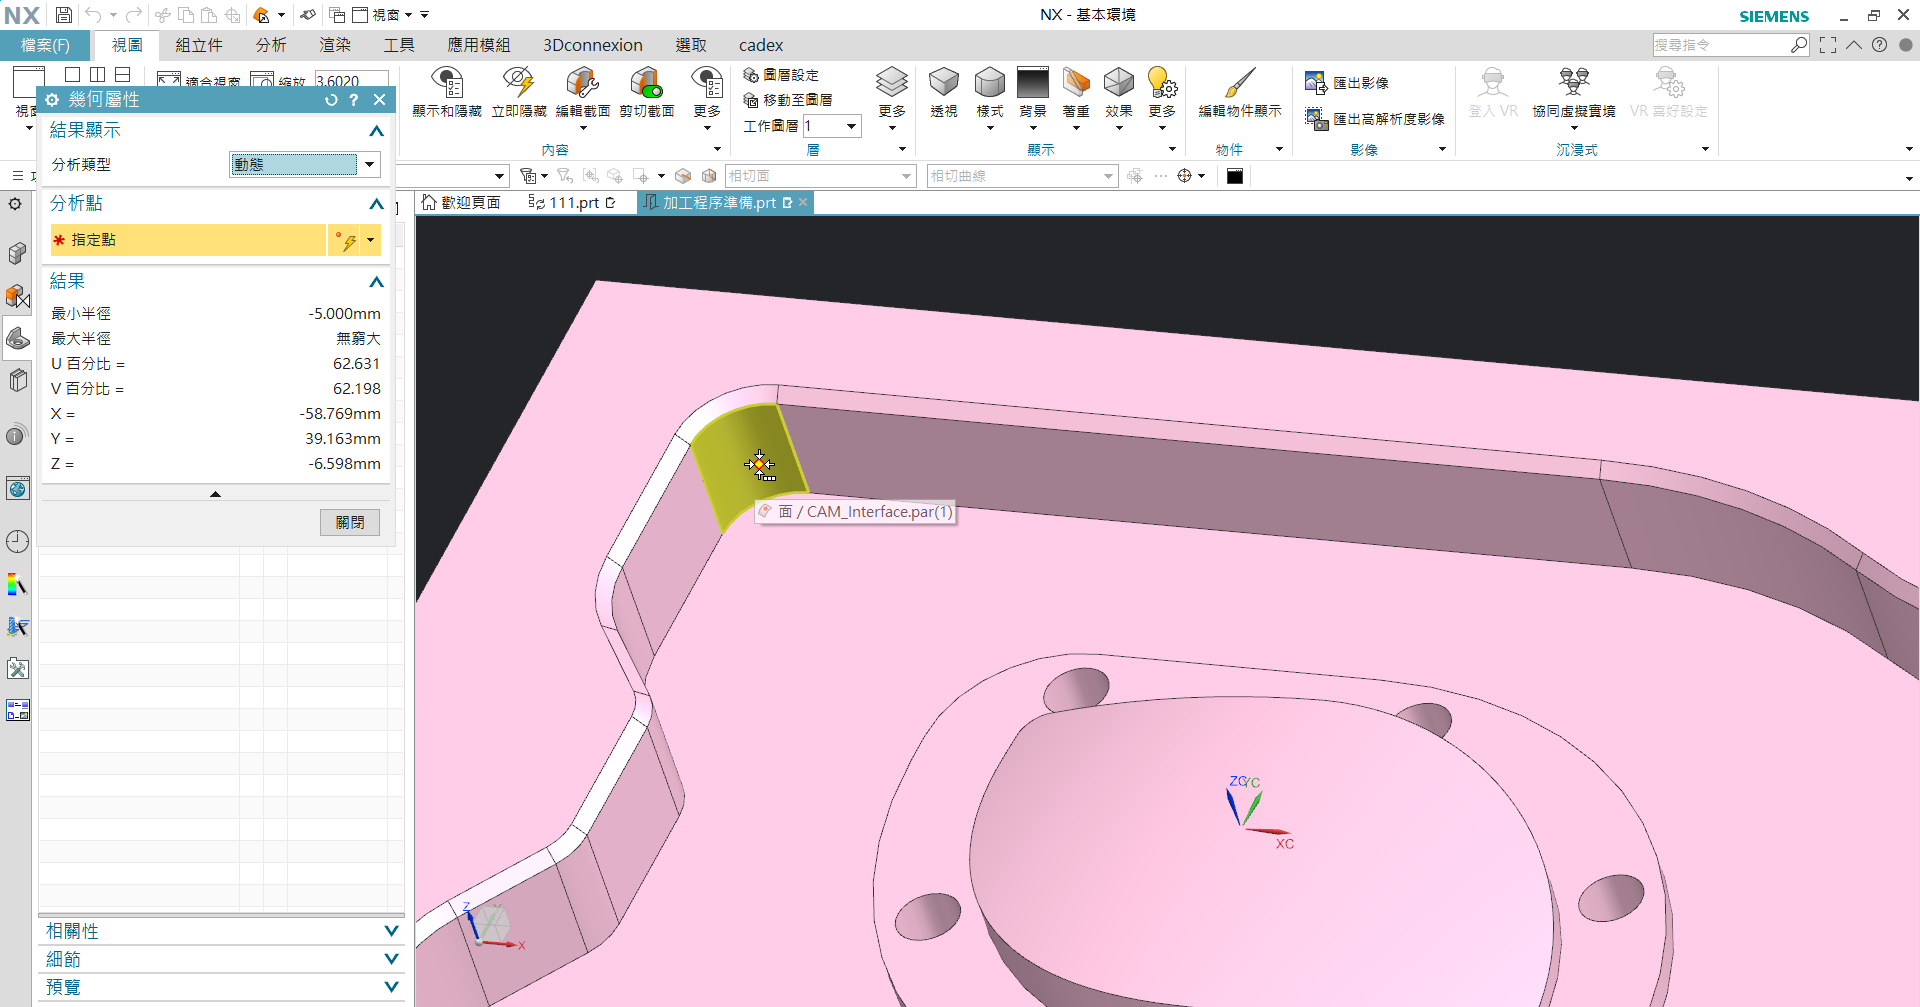This screenshot has width=1920, height=1007.
Task: Switch to the 分析 ribbon tab
Action: 271,45
